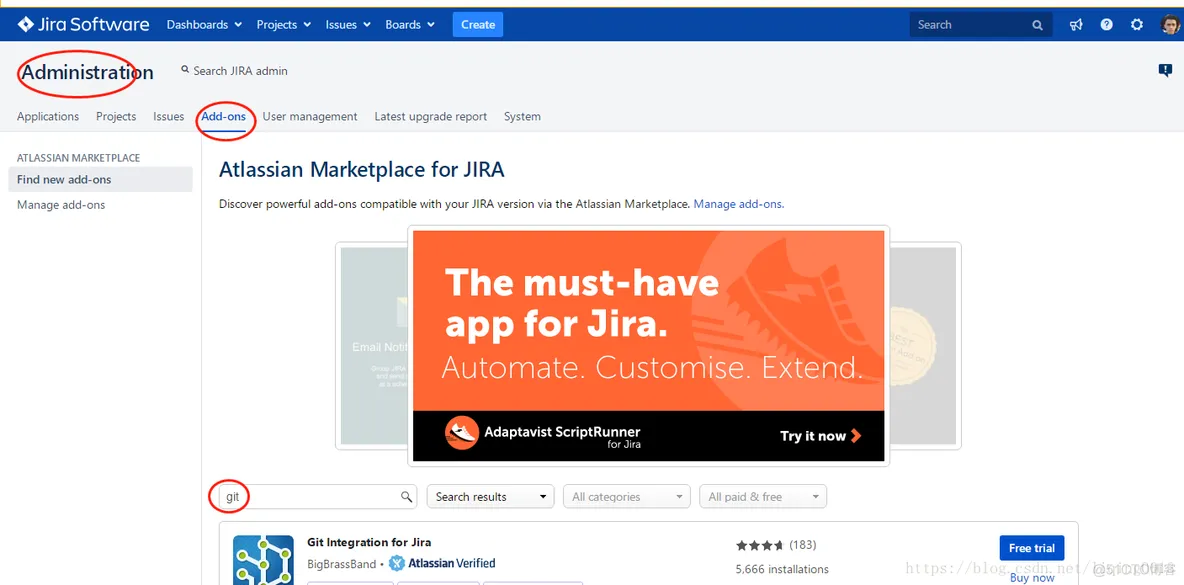The image size is (1184, 585).
Task: Switch to the User management tab
Action: [310, 116]
